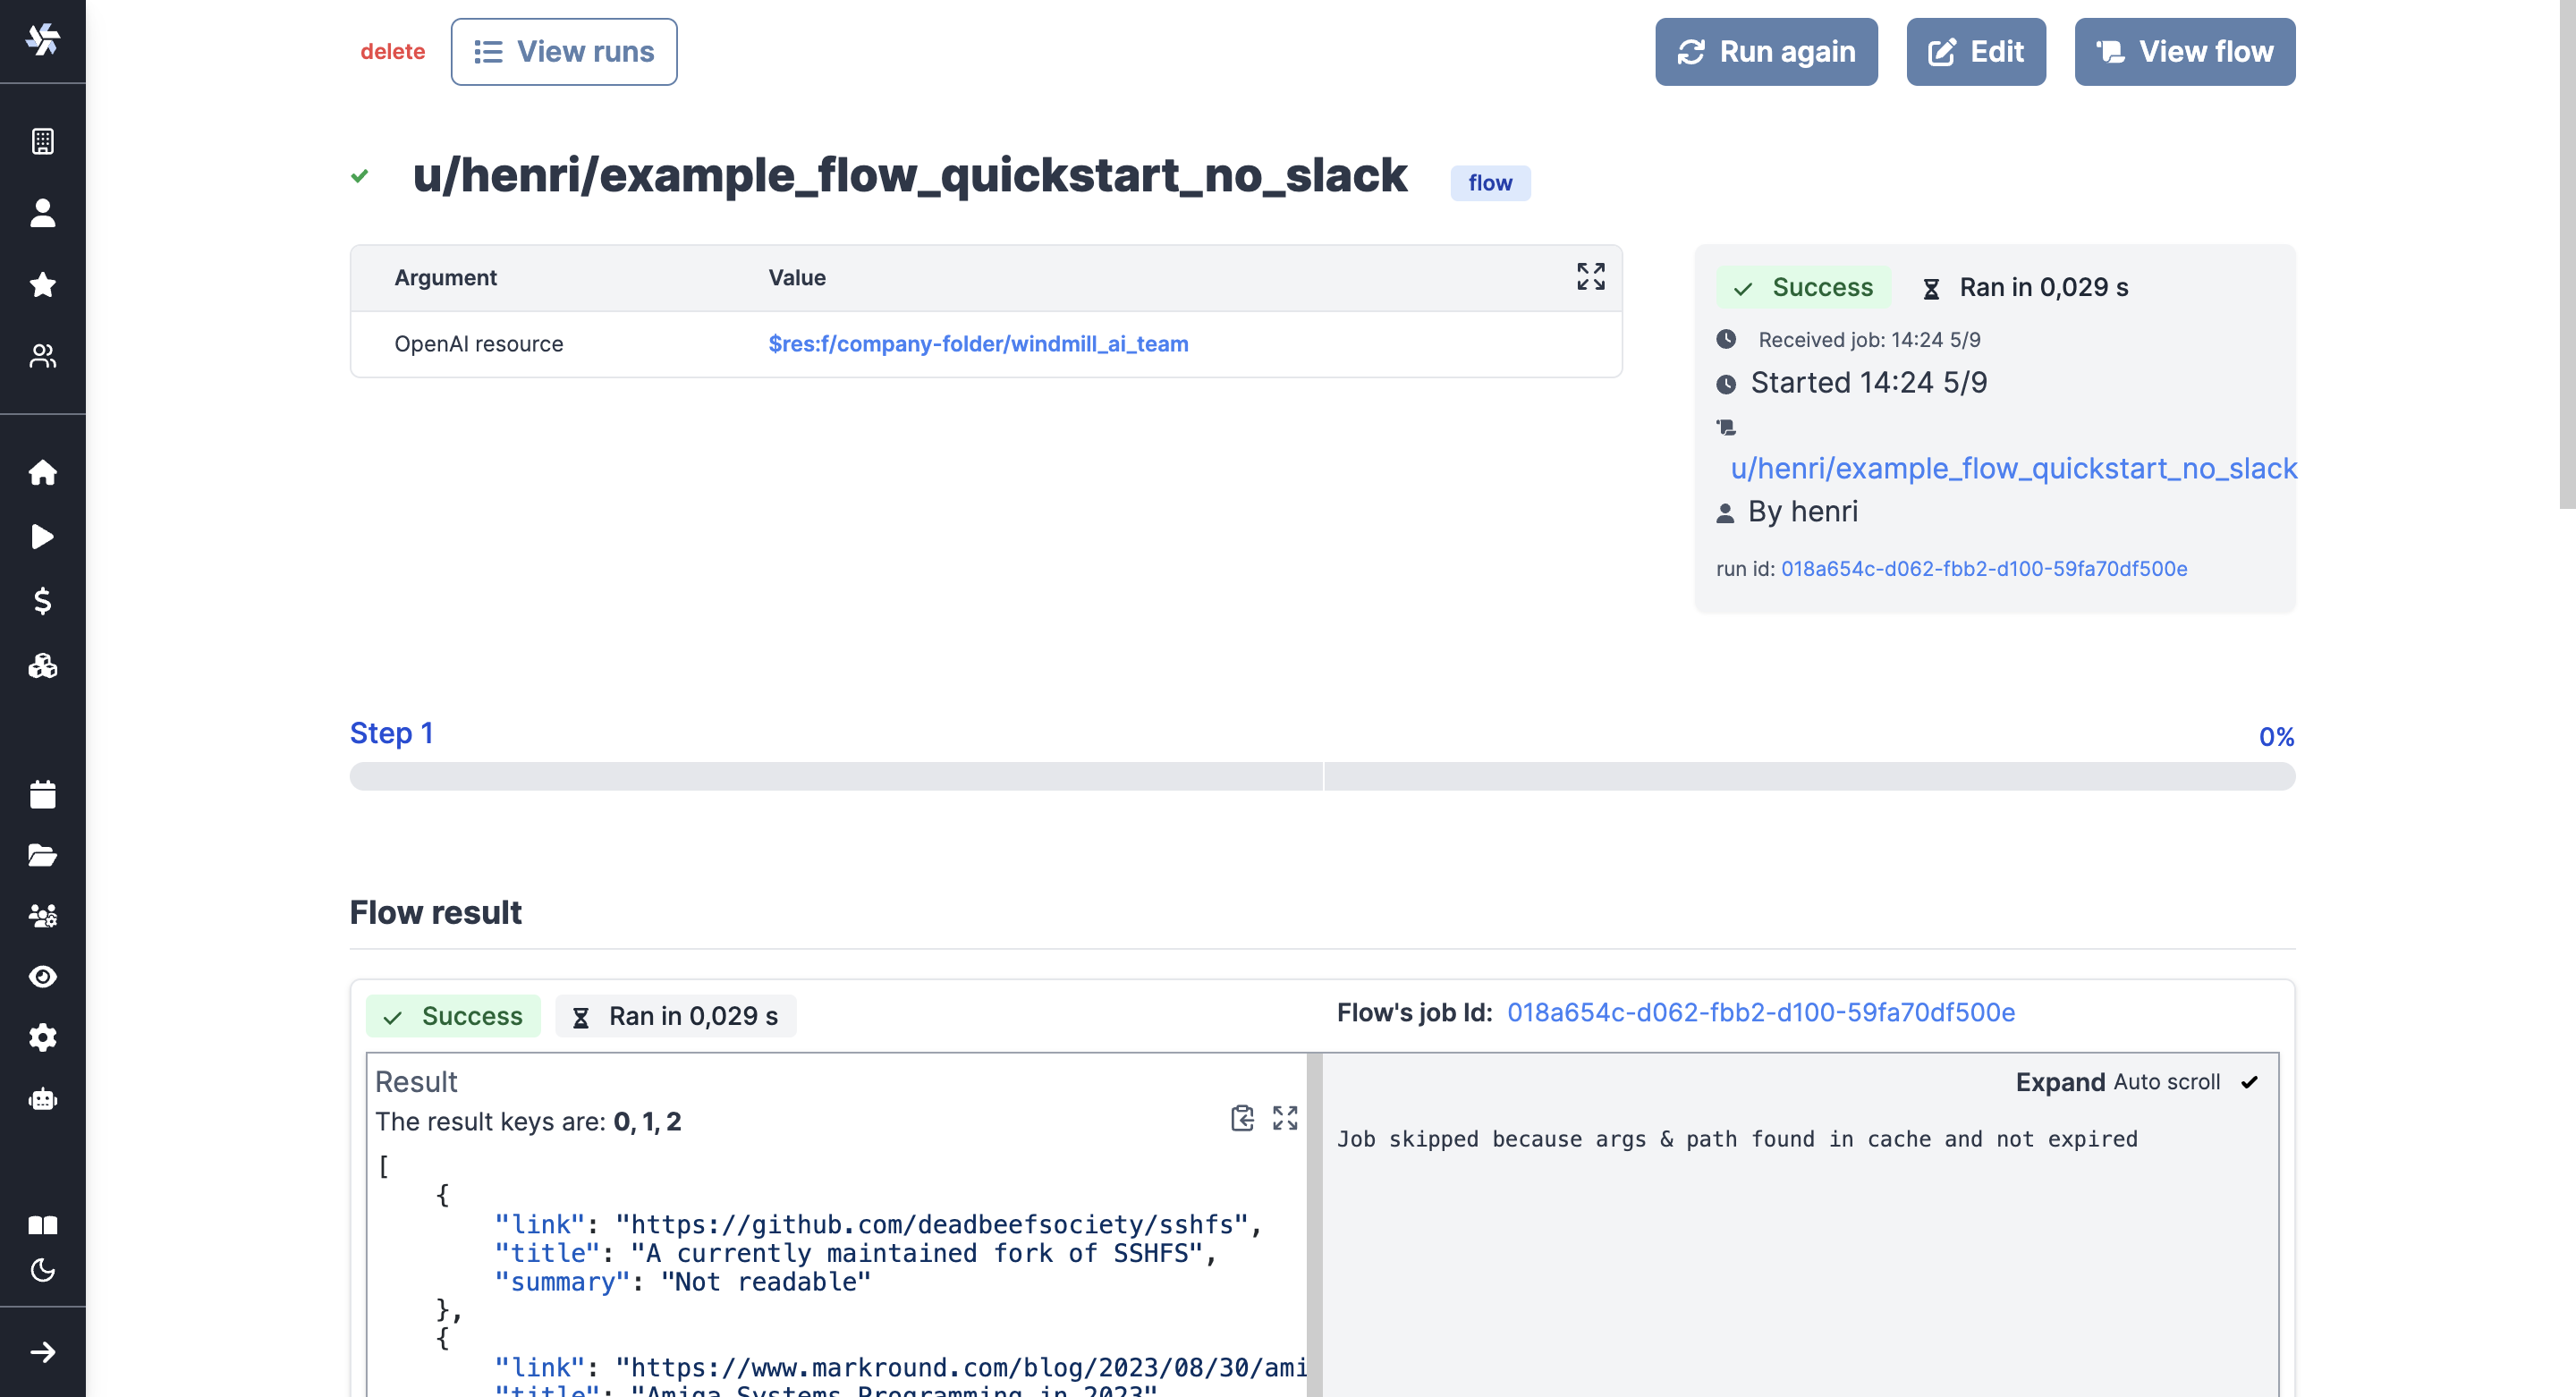2576x1397 pixels.
Task: Open Runs via the play icon
Action: point(42,537)
